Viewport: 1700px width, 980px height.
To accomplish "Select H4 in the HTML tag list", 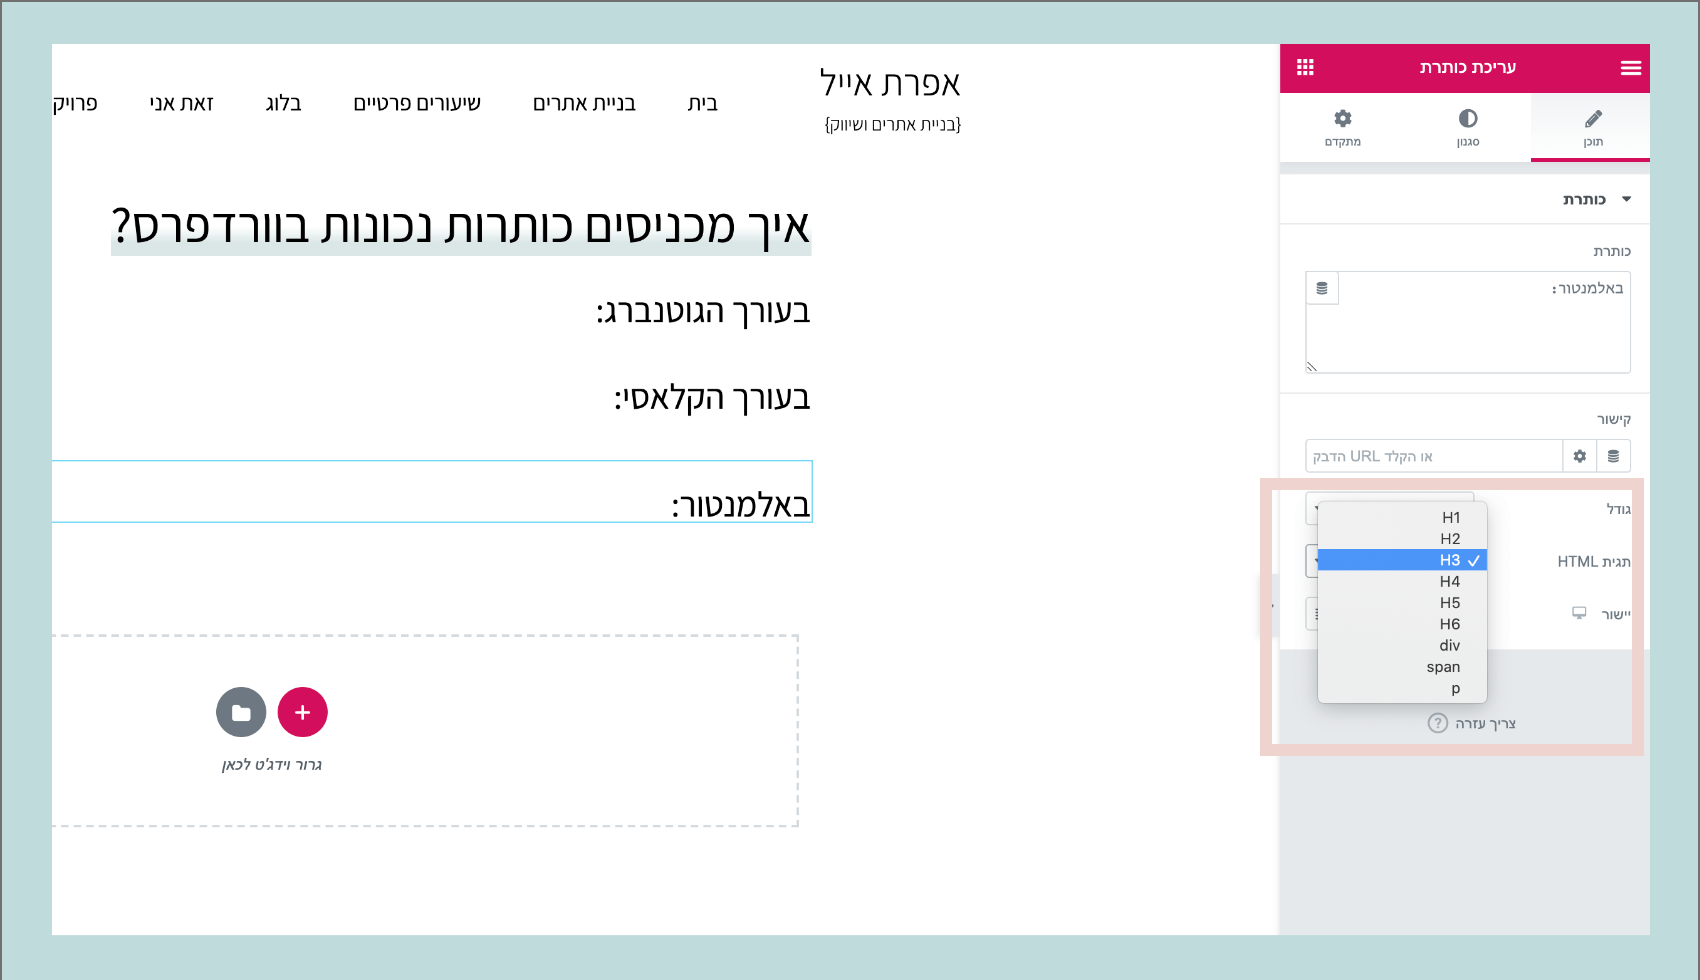I will (1403, 581).
